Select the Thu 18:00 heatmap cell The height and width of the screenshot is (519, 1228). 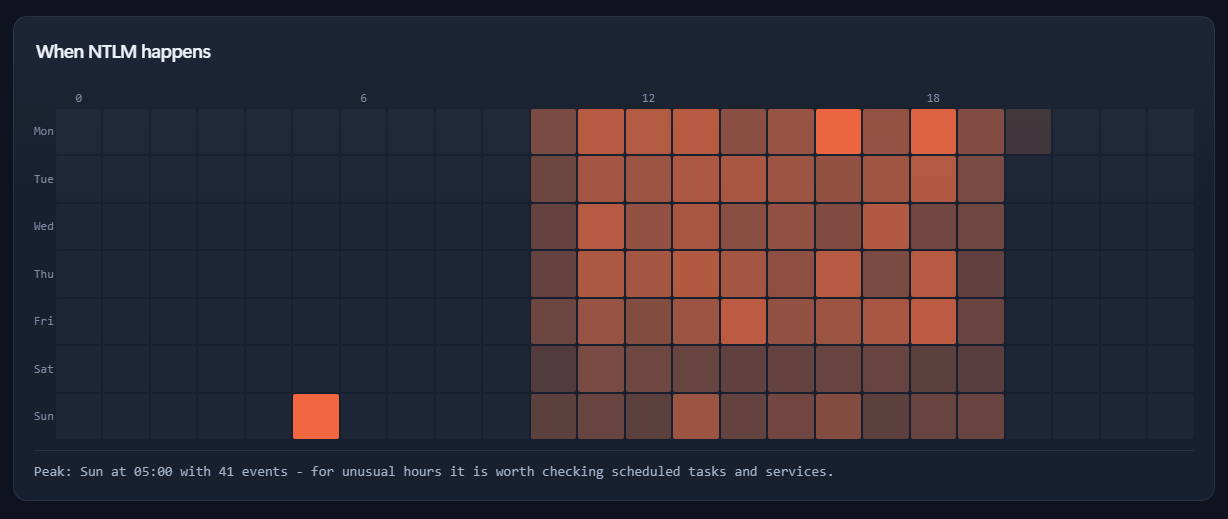[x=934, y=274]
